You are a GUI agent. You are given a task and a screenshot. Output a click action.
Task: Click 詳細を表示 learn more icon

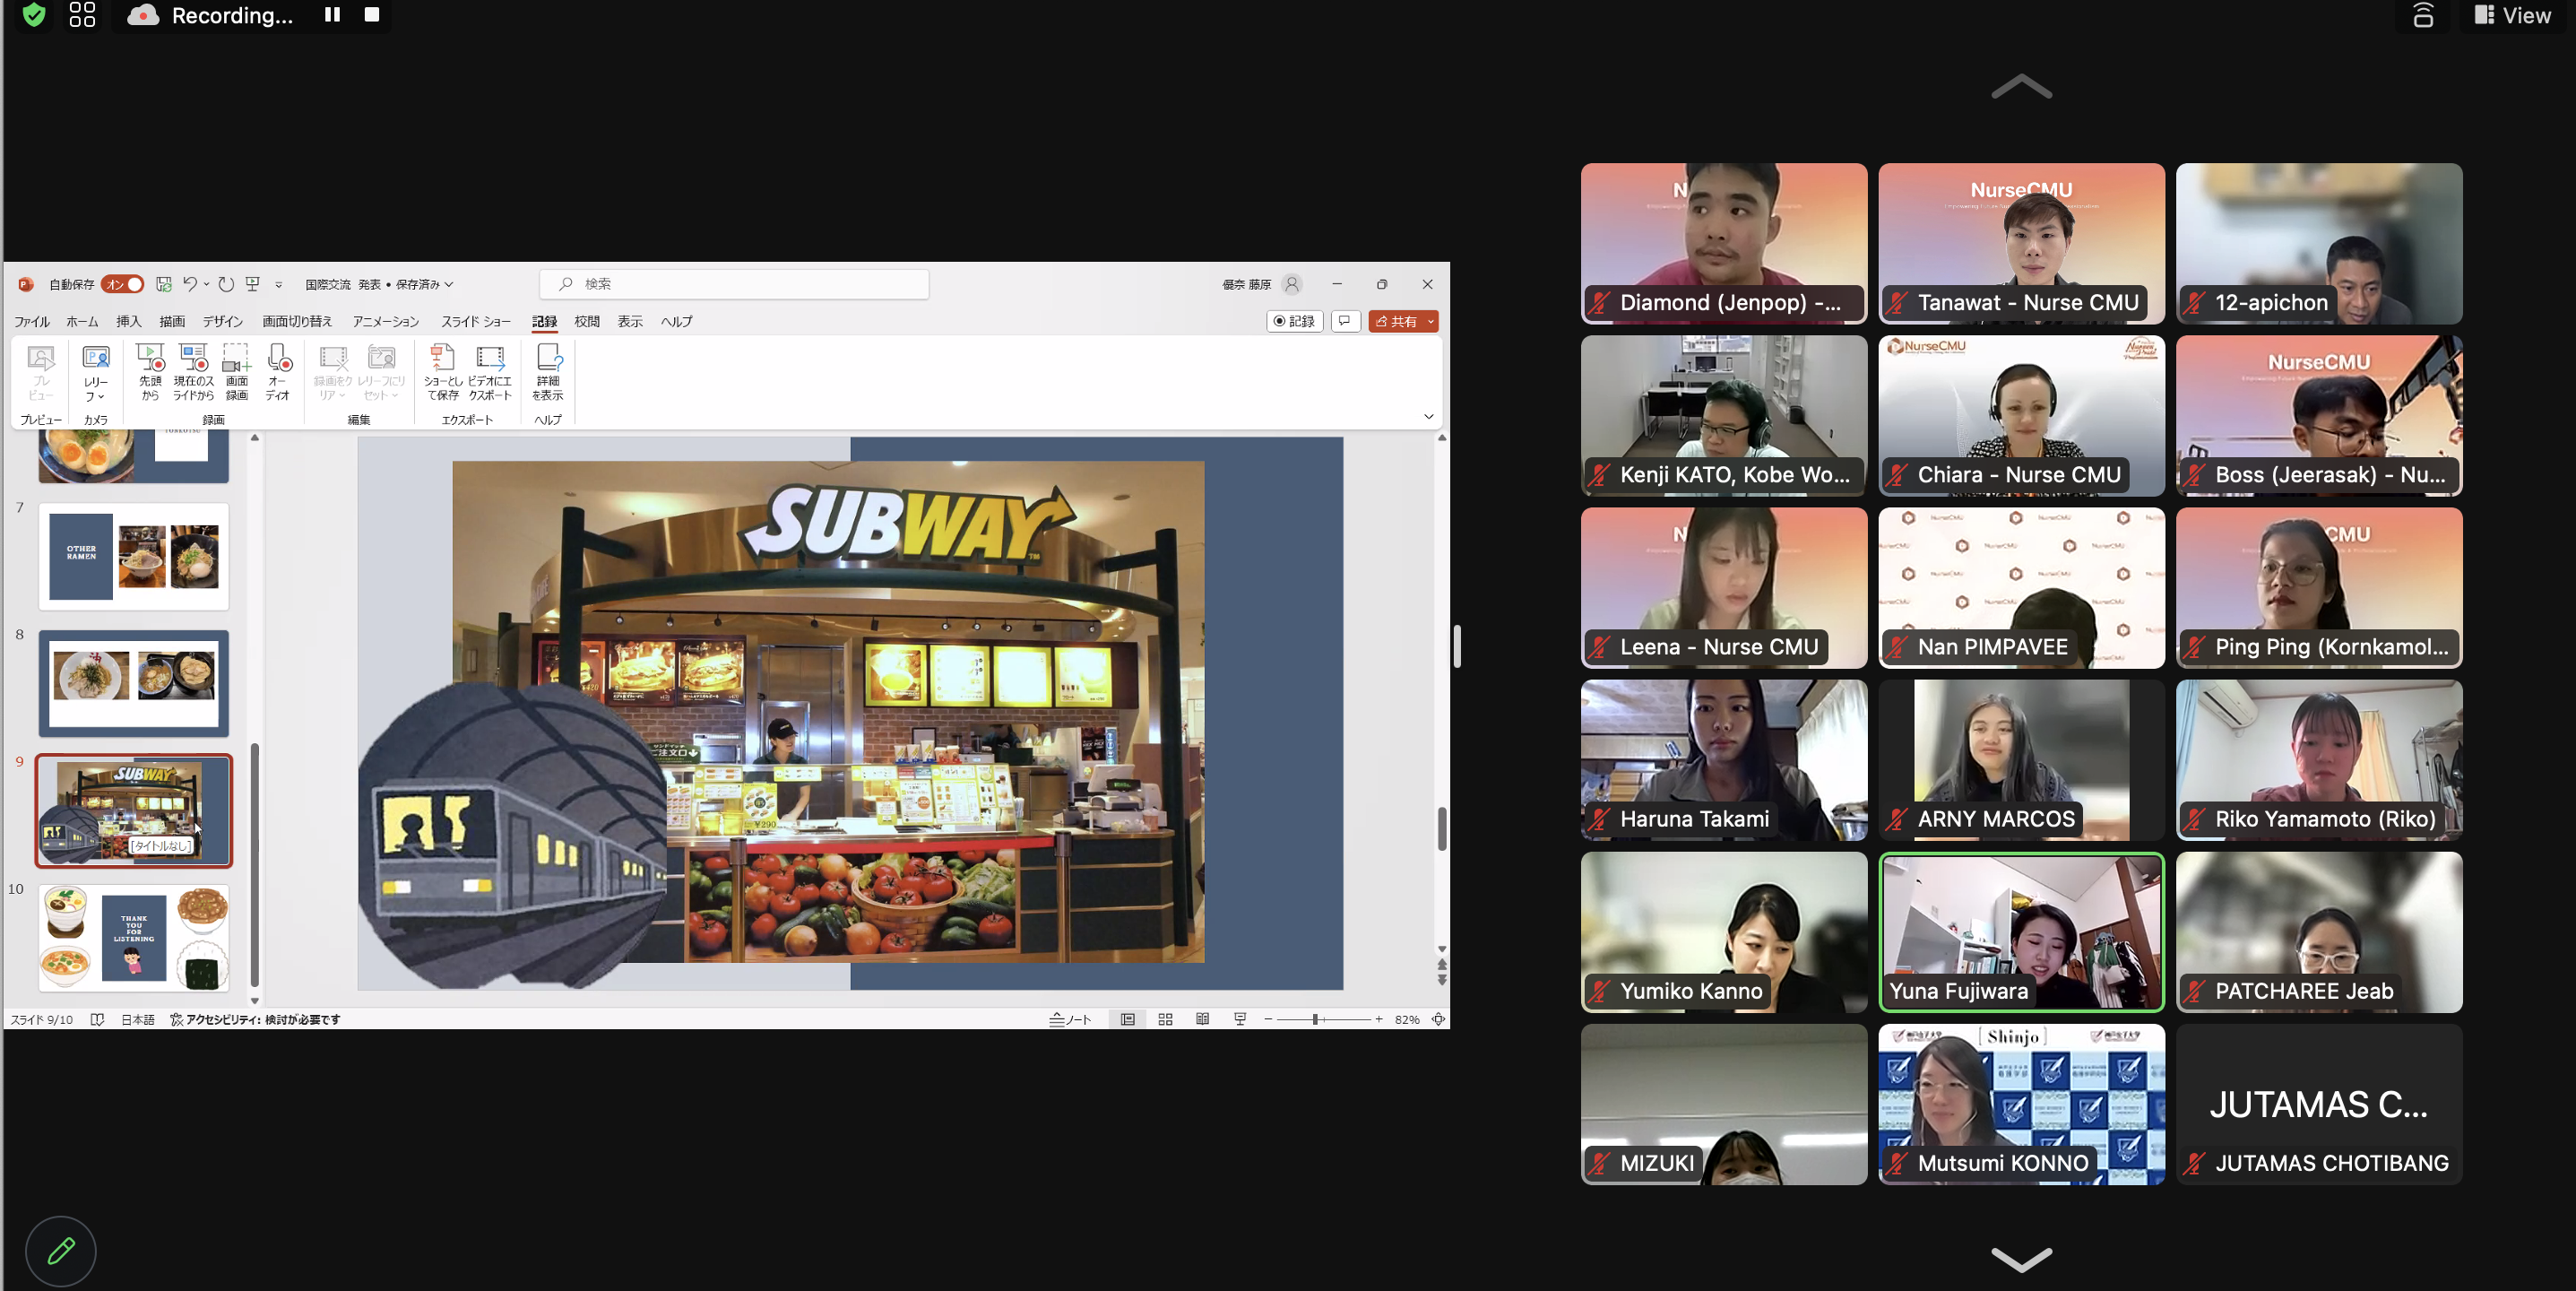(x=548, y=372)
